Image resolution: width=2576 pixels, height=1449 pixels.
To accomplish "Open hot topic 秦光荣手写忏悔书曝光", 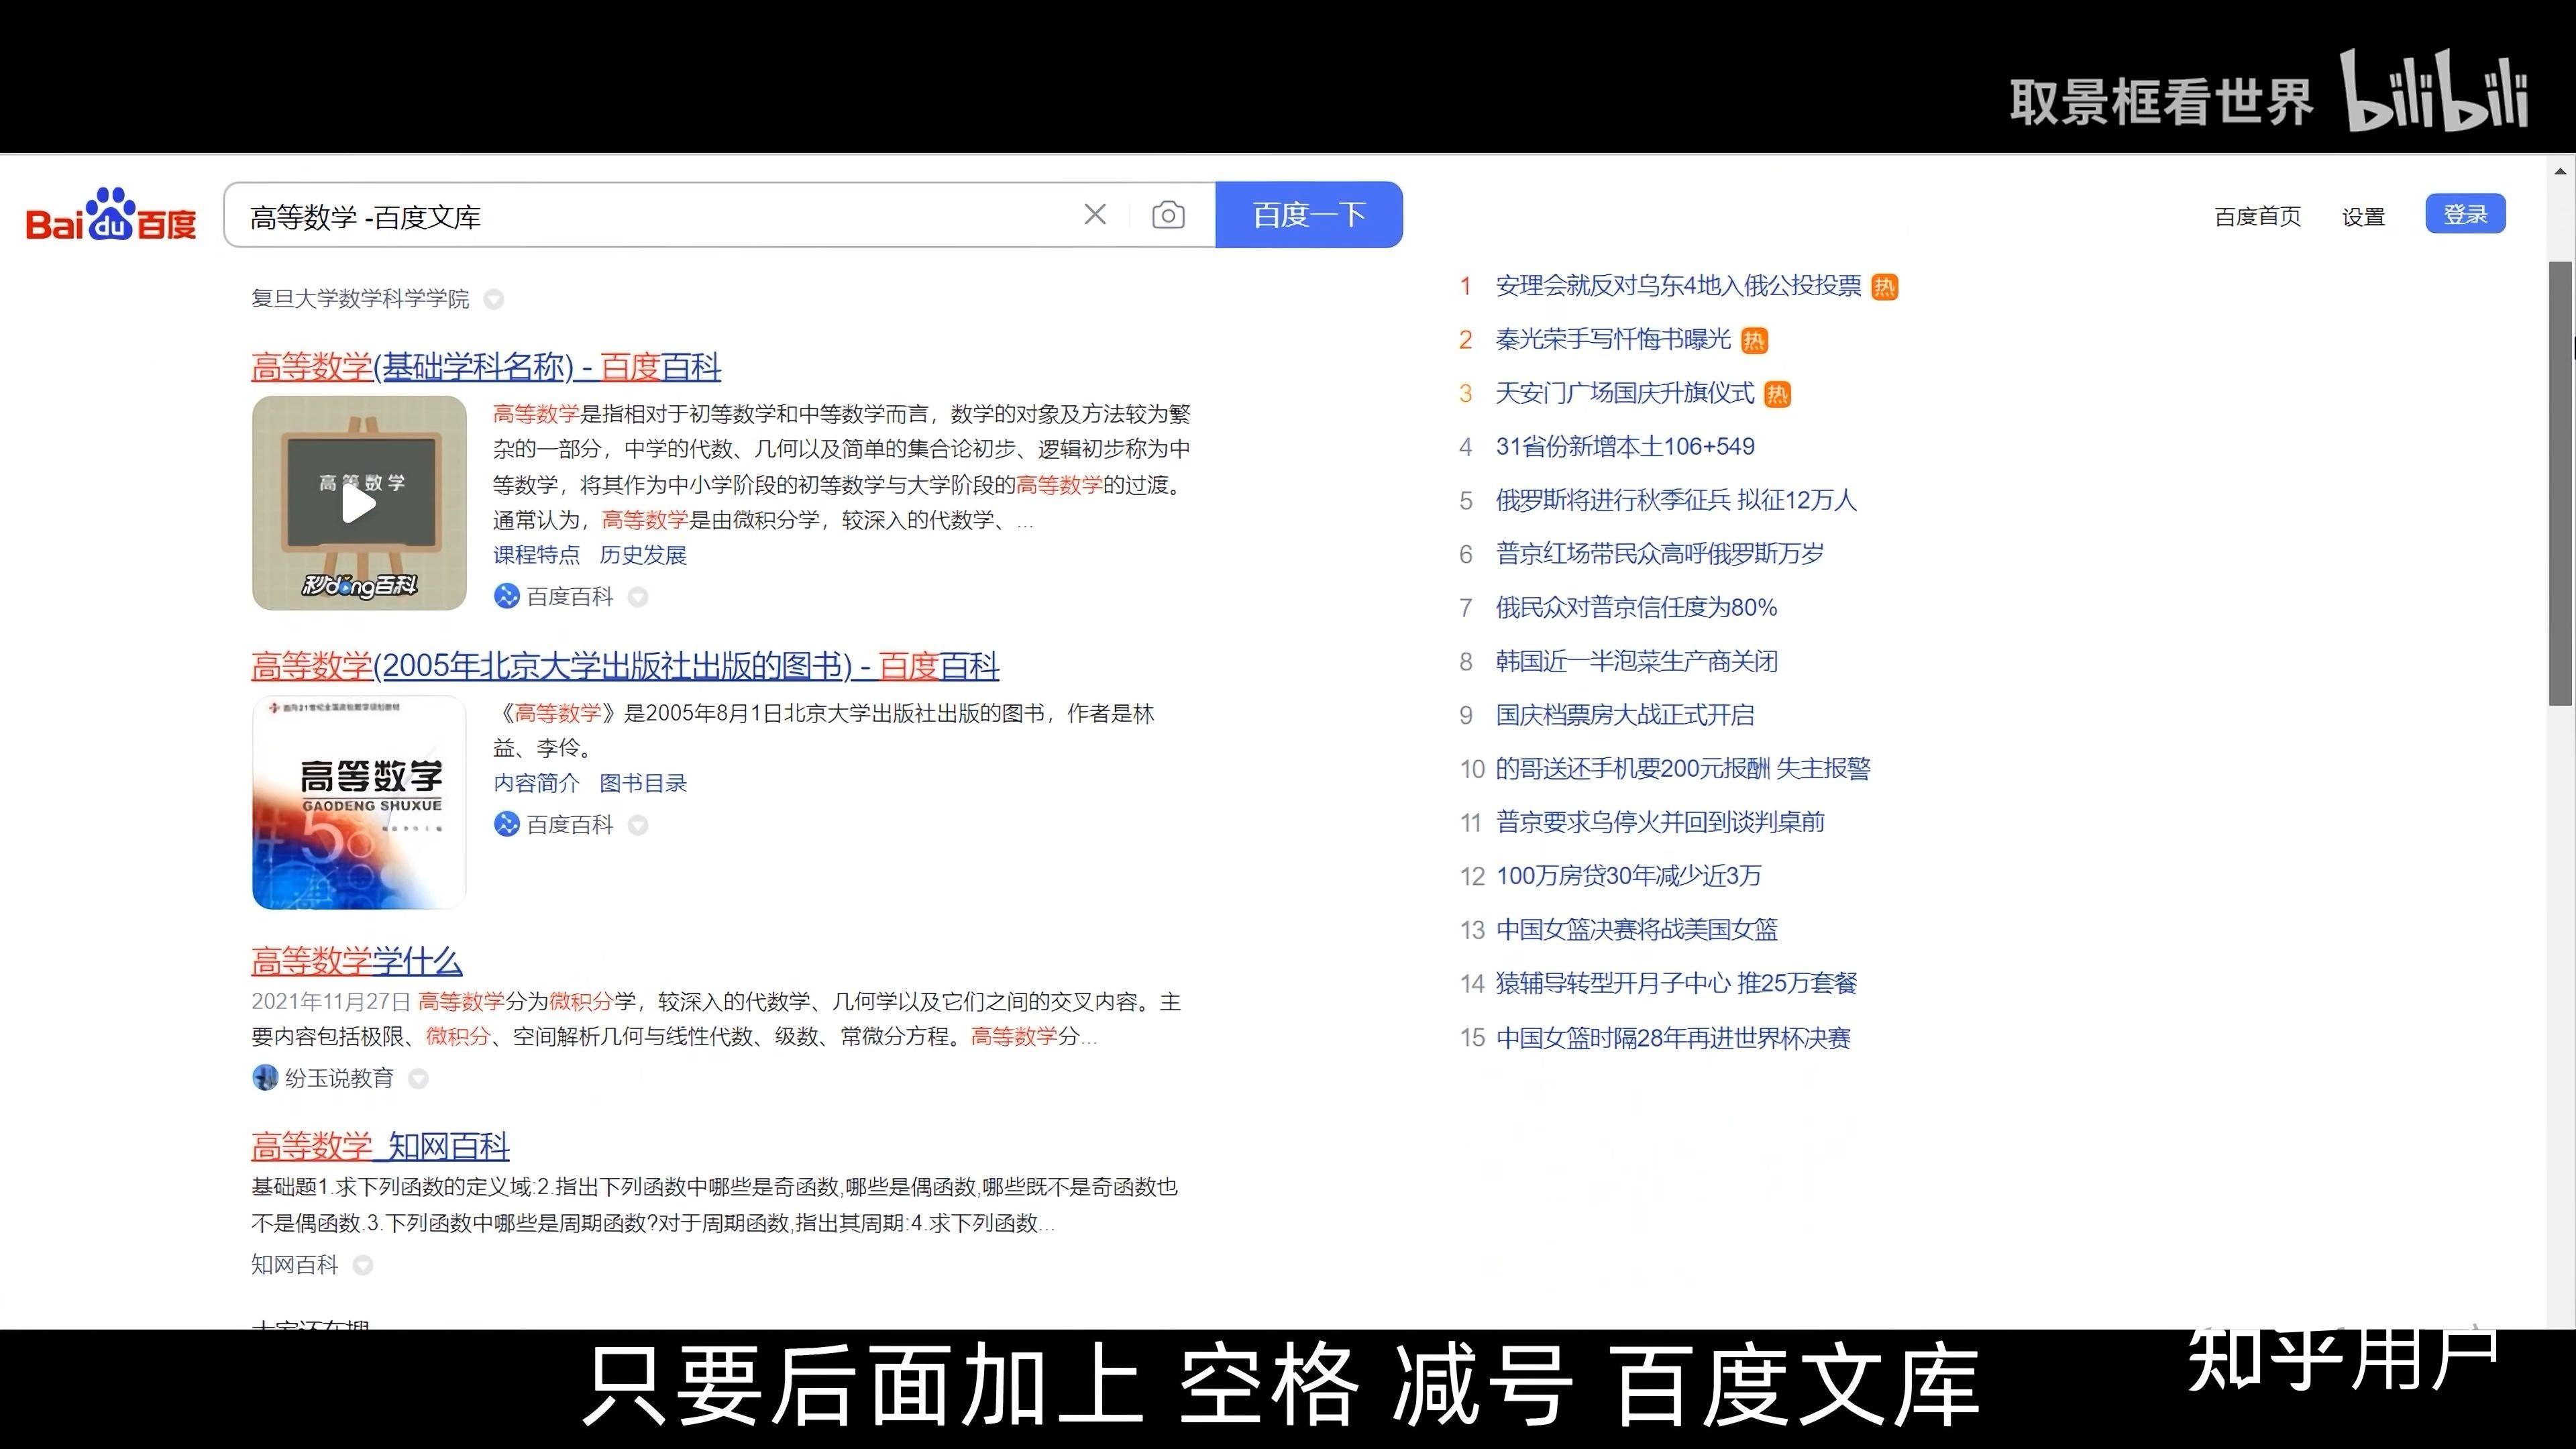I will click(1613, 340).
